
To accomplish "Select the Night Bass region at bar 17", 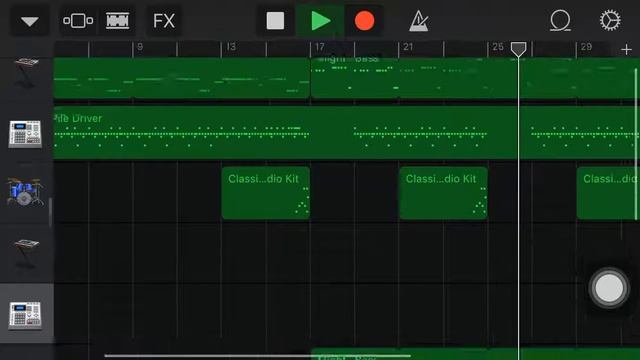I will [475, 78].
